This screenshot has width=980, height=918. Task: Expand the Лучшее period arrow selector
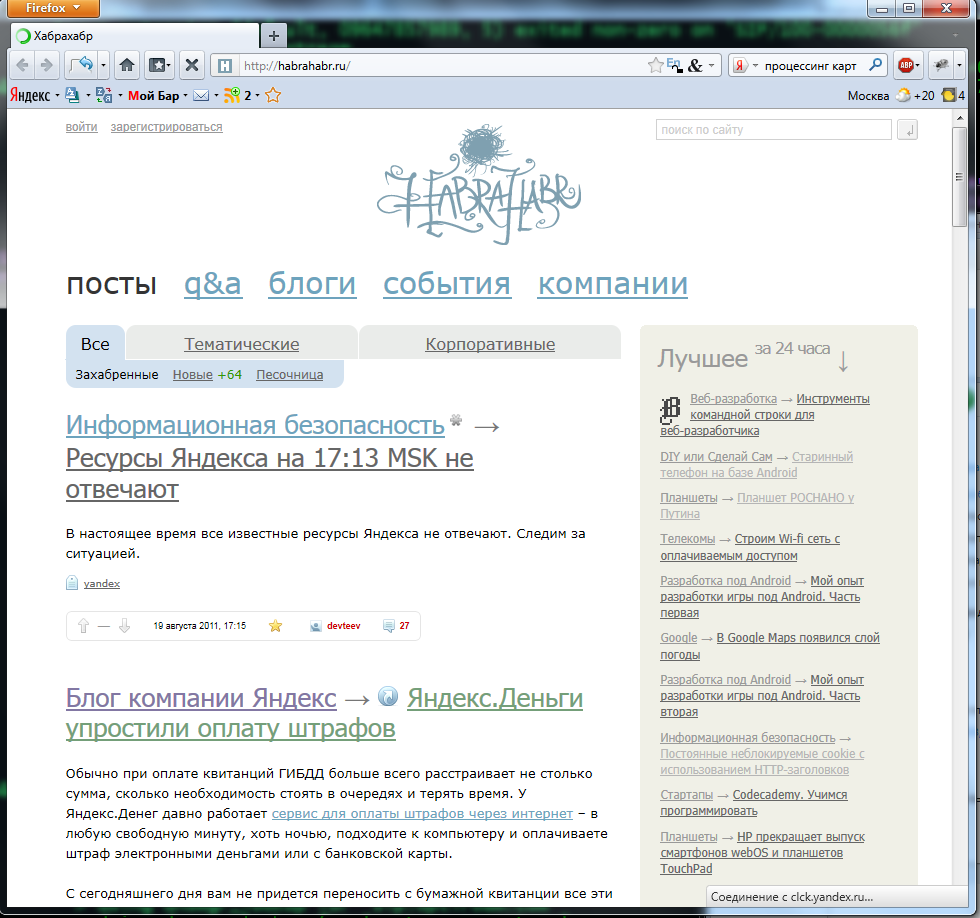(x=843, y=360)
